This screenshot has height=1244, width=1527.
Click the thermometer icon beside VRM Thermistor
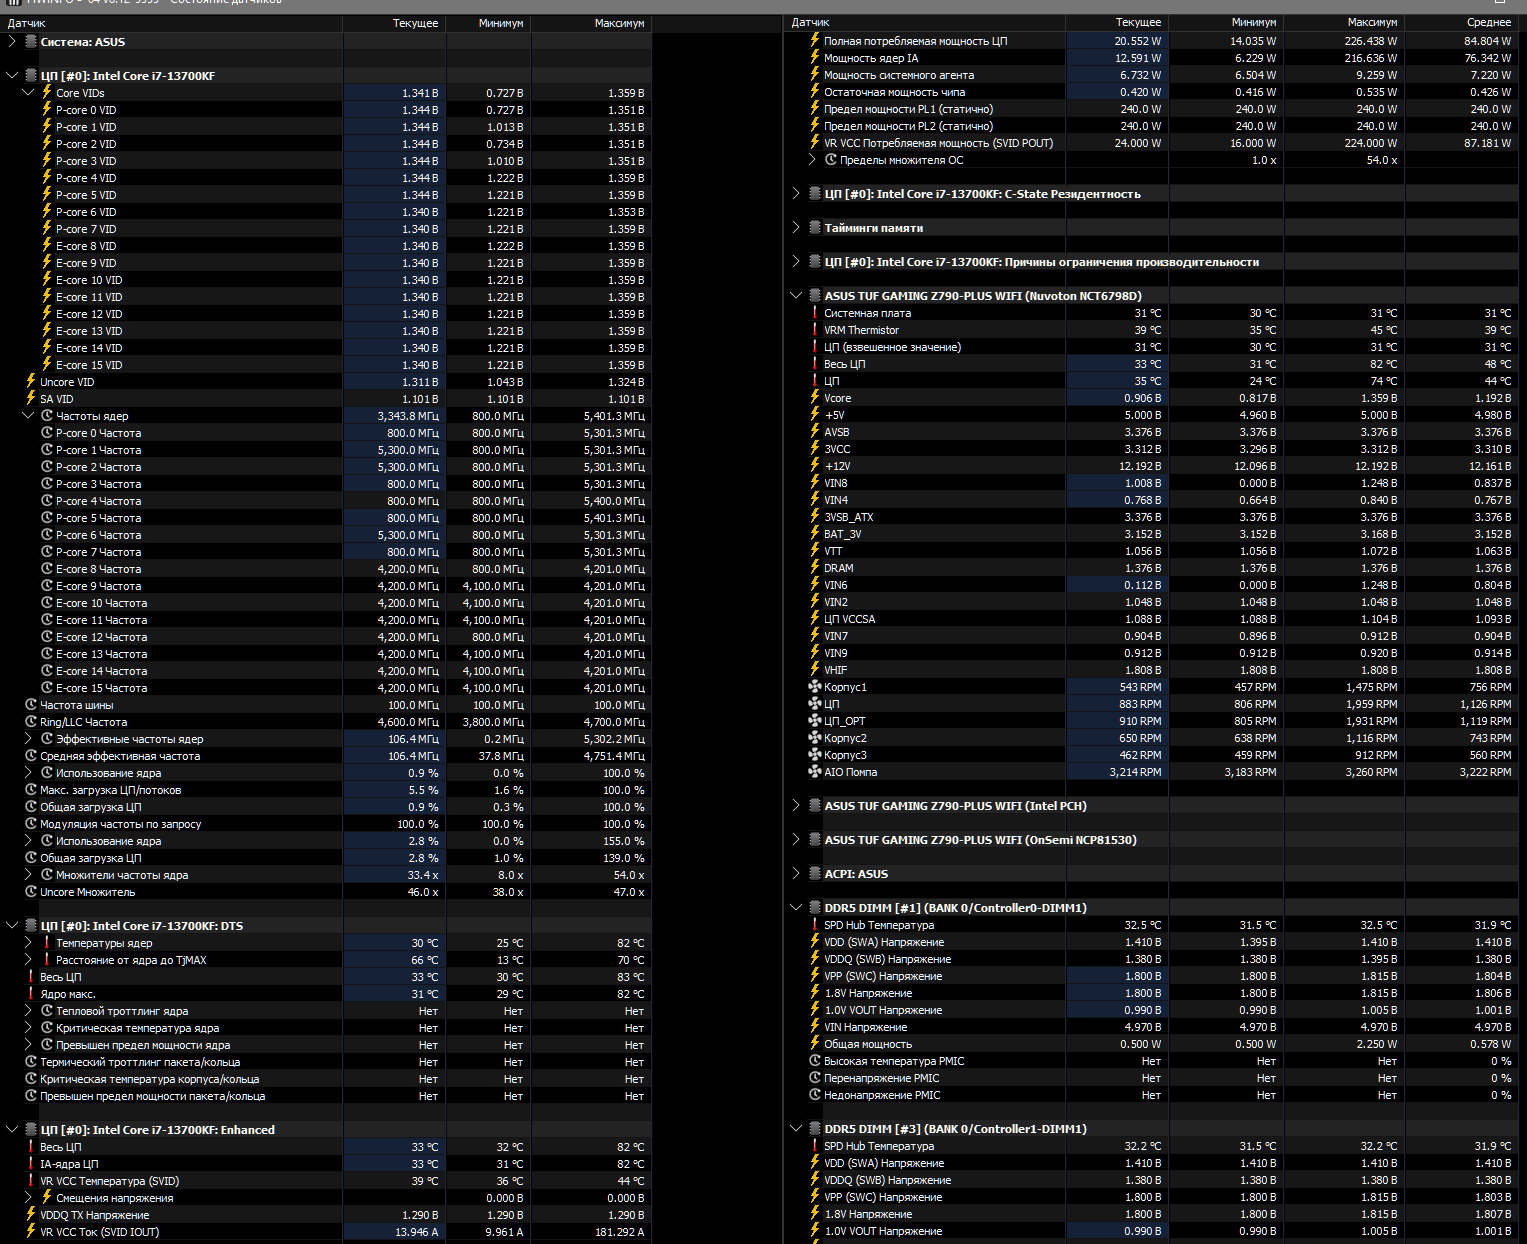[815, 330]
